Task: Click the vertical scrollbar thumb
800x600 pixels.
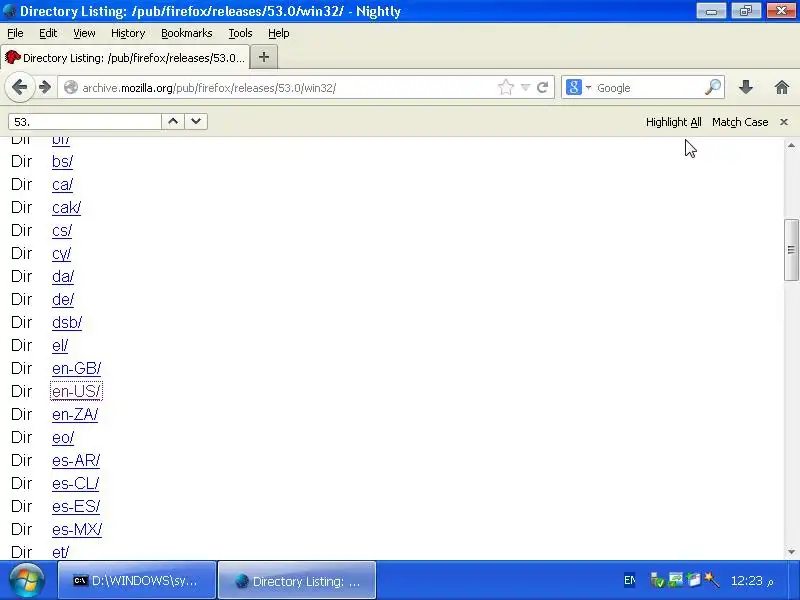Action: (x=791, y=249)
